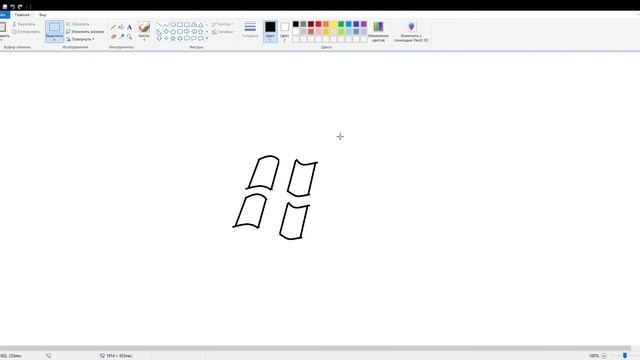Choose the four-point star shape
Screen dimensions: 640x360
(166, 38)
